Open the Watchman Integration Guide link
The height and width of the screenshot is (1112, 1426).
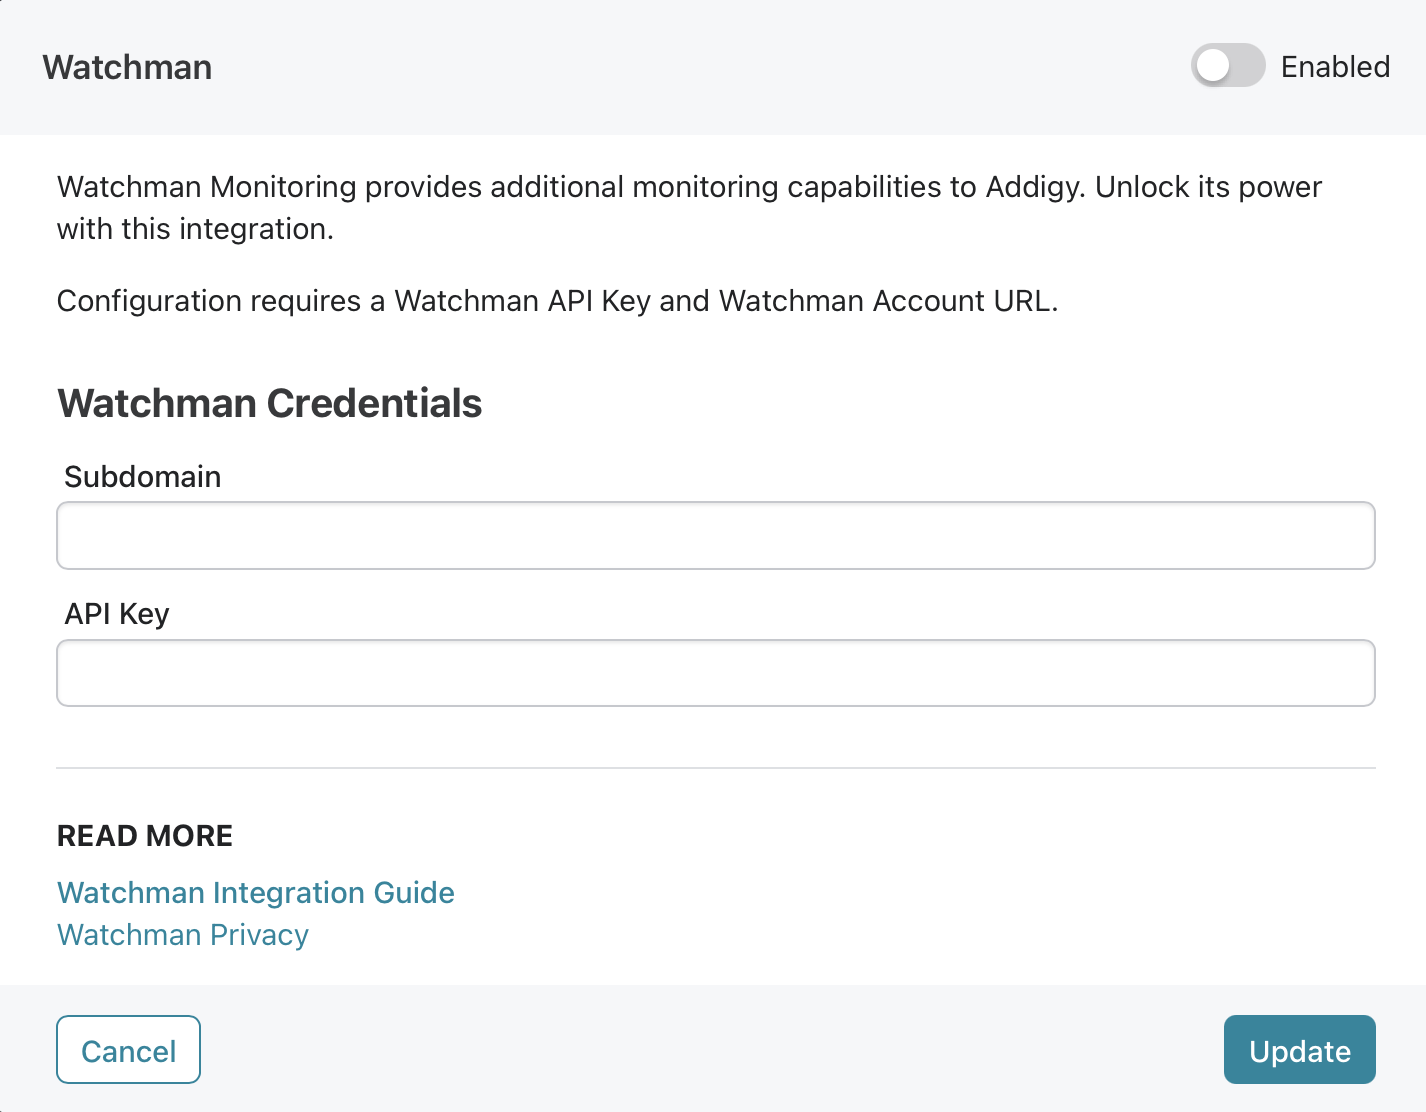click(x=256, y=892)
